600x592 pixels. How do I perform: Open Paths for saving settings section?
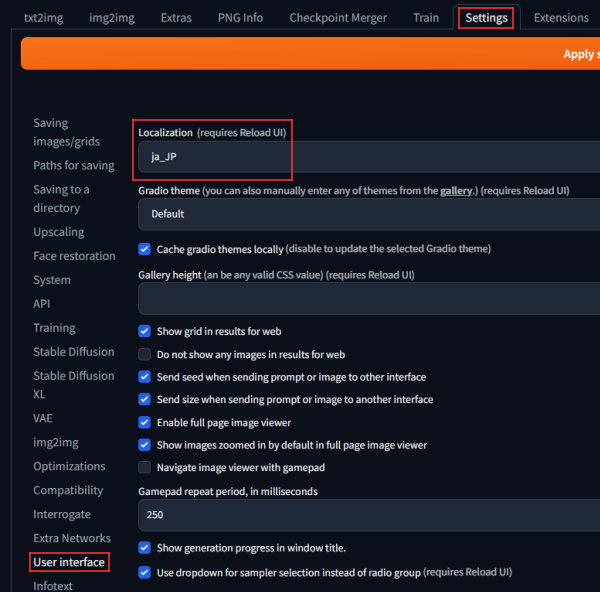tap(74, 165)
